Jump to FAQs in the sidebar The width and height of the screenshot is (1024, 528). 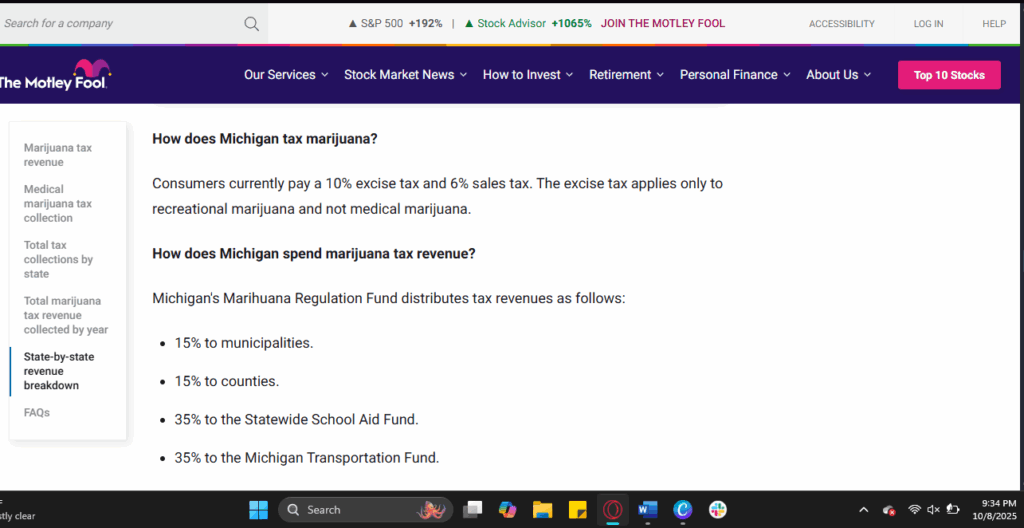coord(37,413)
